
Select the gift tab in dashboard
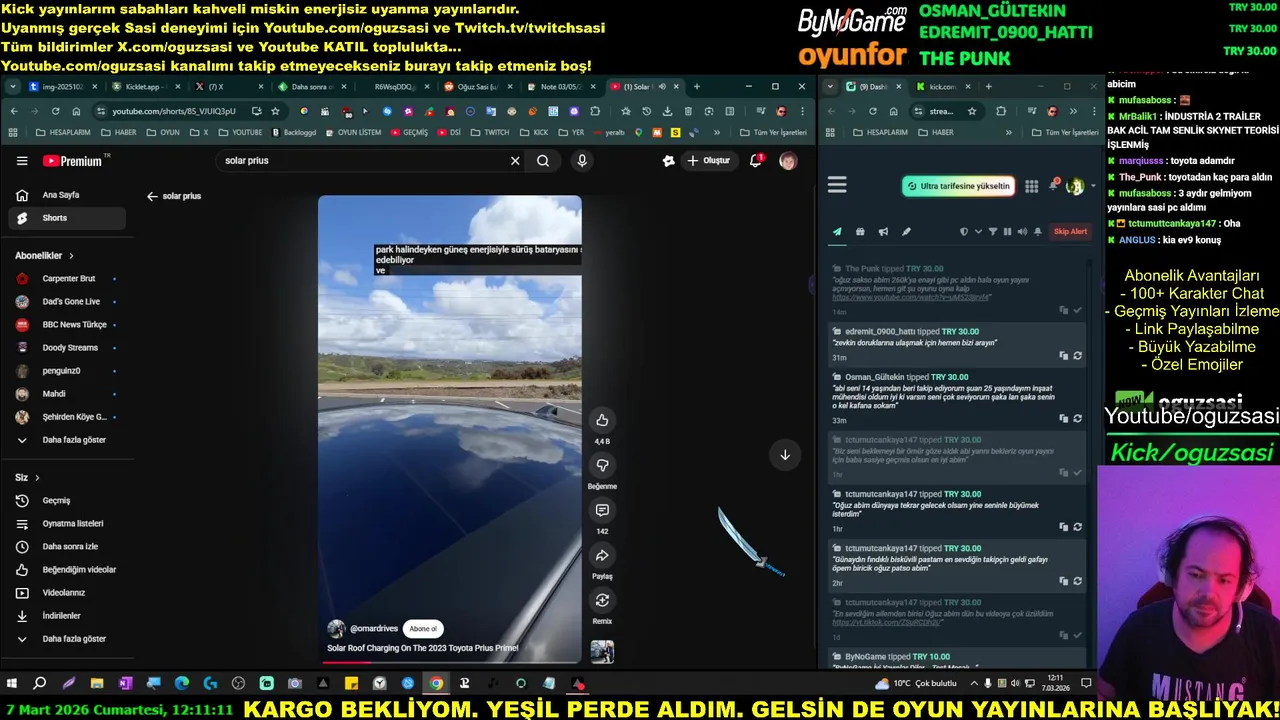point(860,232)
